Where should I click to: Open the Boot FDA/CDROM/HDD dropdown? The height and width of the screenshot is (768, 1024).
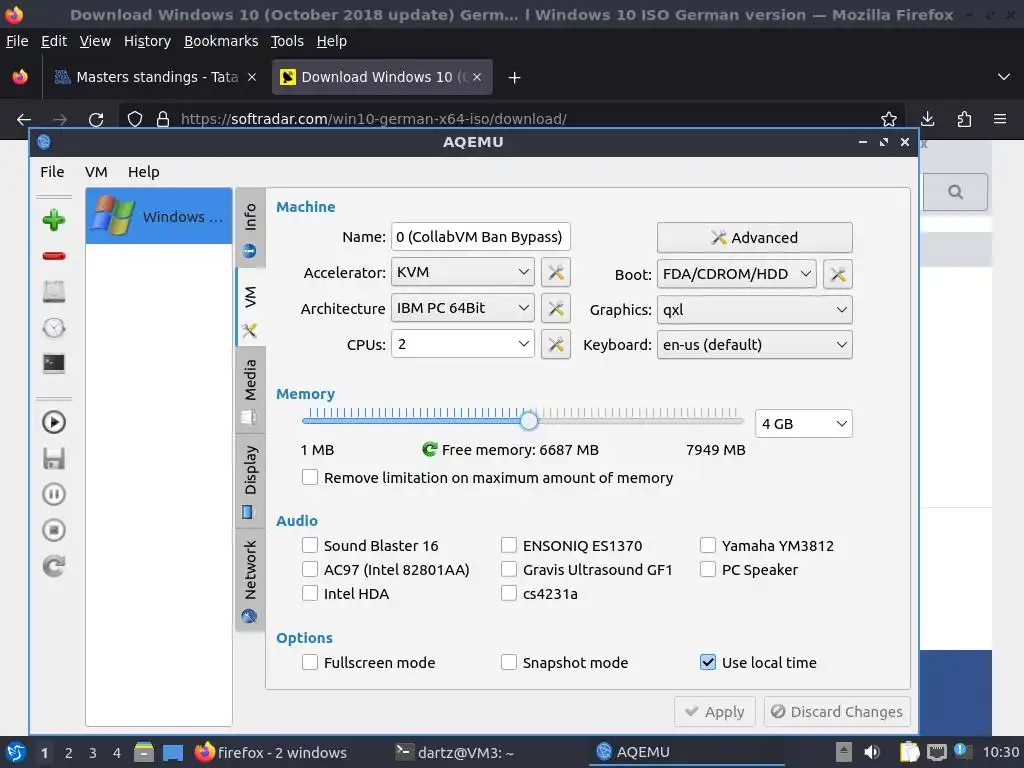tap(737, 274)
